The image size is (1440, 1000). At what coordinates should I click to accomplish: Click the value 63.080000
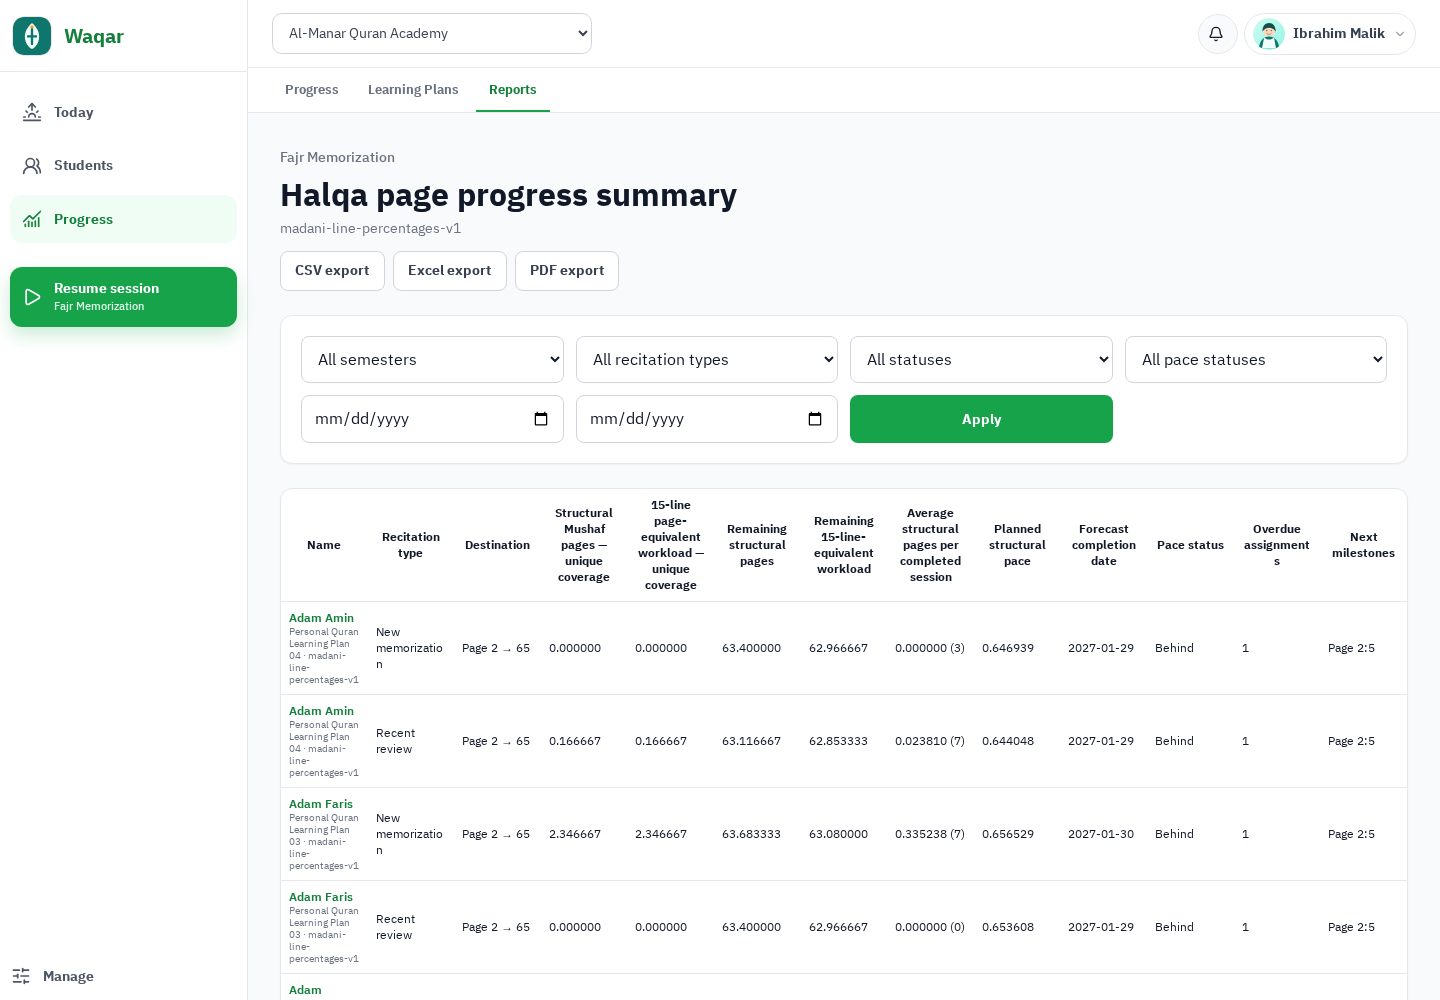pyautogui.click(x=838, y=834)
